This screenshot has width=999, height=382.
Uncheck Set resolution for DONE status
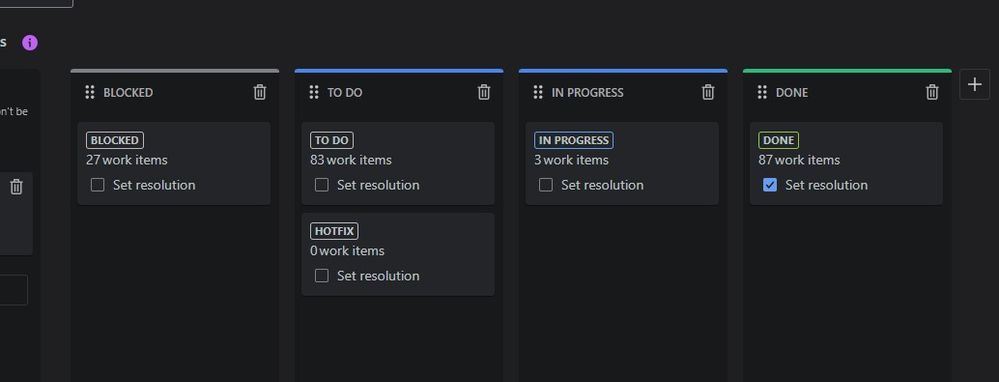click(x=770, y=185)
